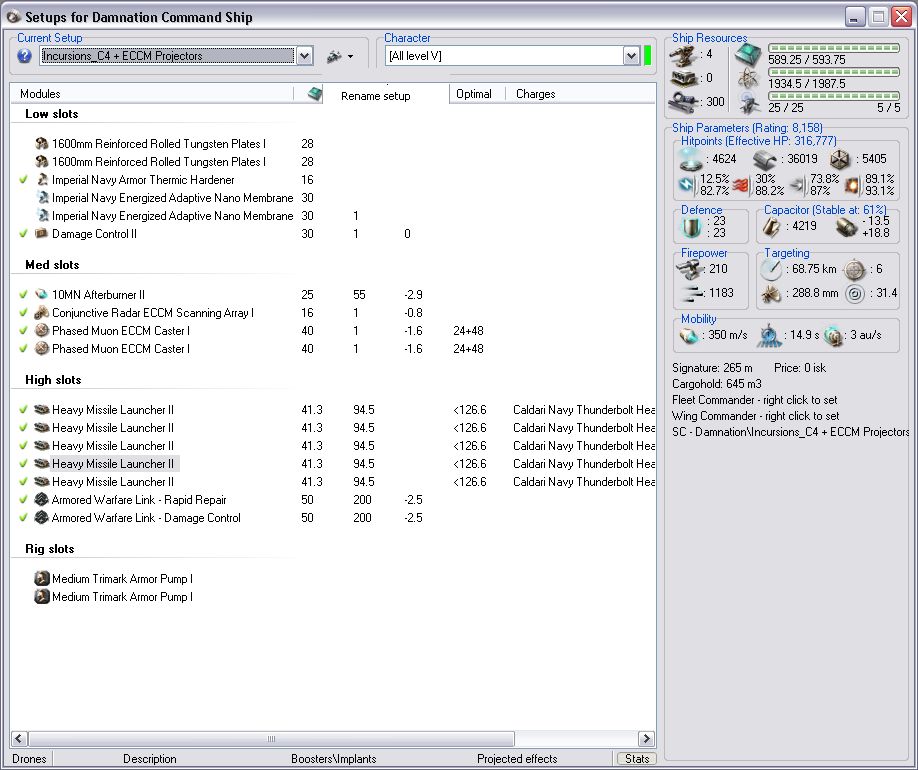
Task: Click the drone bay icon beside 25 / 25
Action: click(748, 103)
